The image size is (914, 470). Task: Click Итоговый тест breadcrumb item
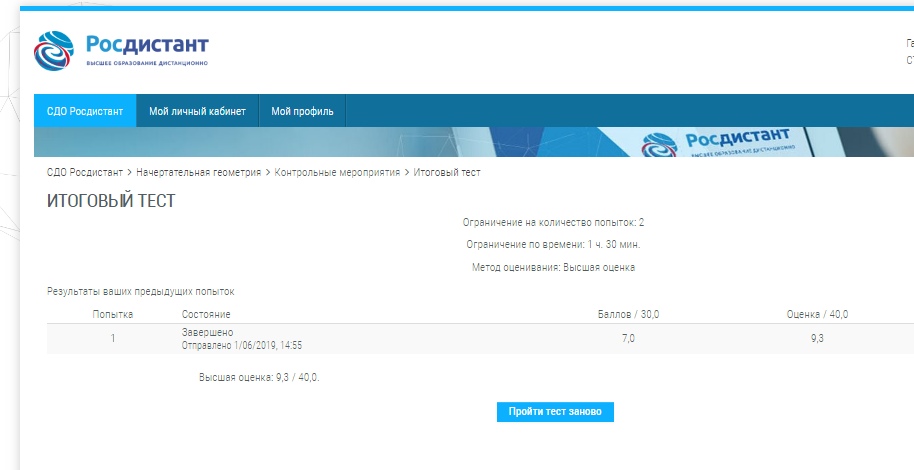pos(447,173)
